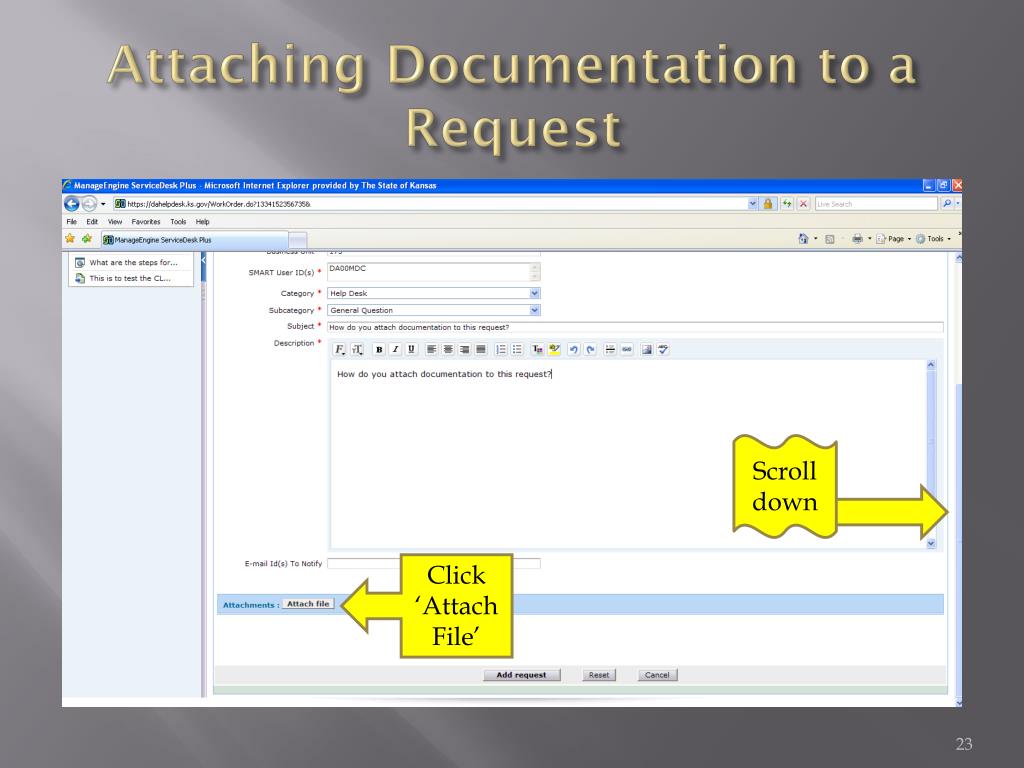1024x768 pixels.
Task: Click the Attach file button
Action: [x=308, y=604]
